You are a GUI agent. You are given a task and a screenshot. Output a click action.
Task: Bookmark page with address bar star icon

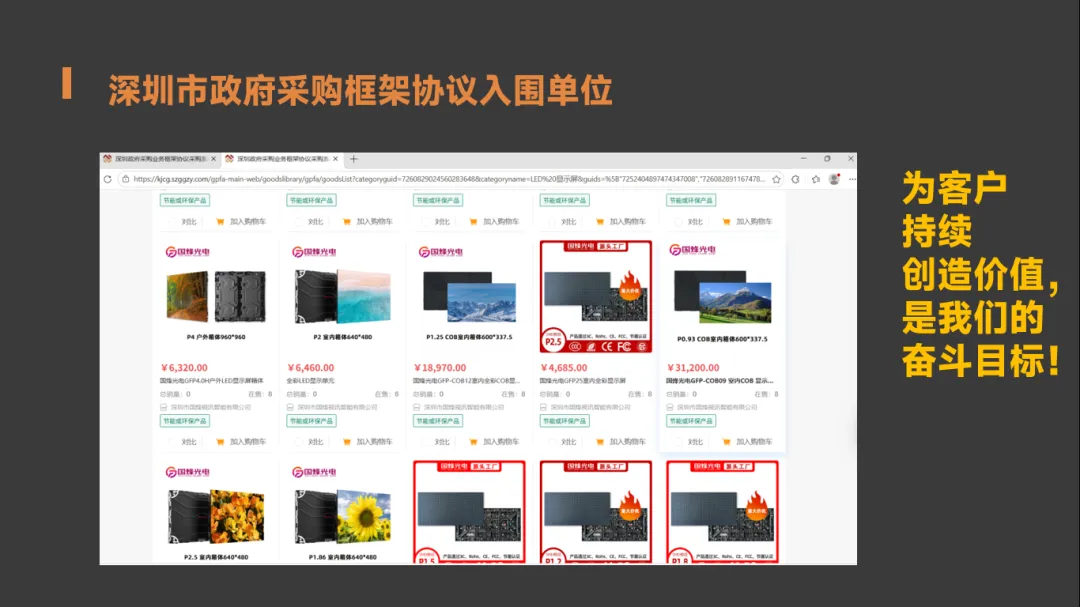776,179
